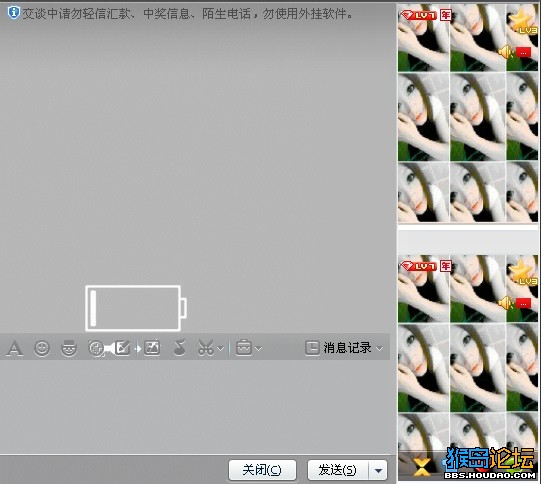Image resolution: width=541 pixels, height=484 pixels.
Task: Click the send picture icon
Action: (152, 348)
